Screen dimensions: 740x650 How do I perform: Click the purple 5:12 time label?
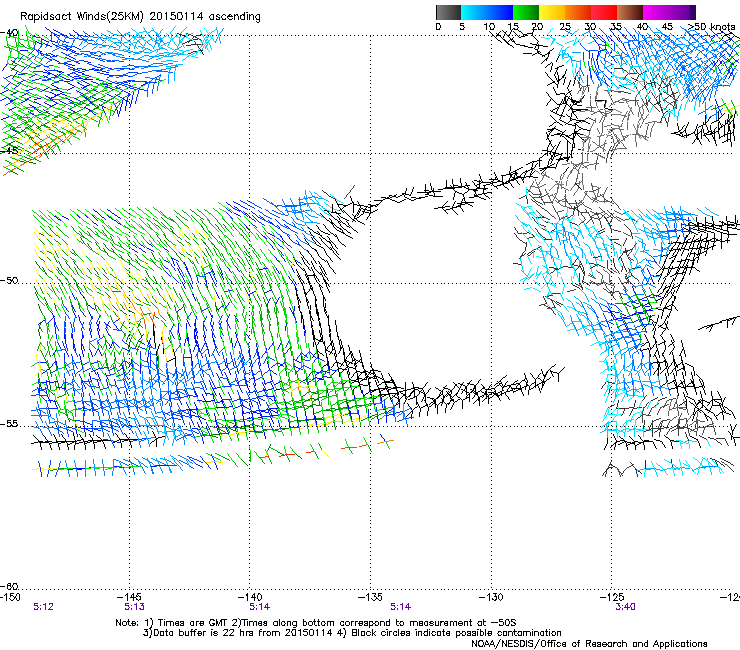click(43, 607)
